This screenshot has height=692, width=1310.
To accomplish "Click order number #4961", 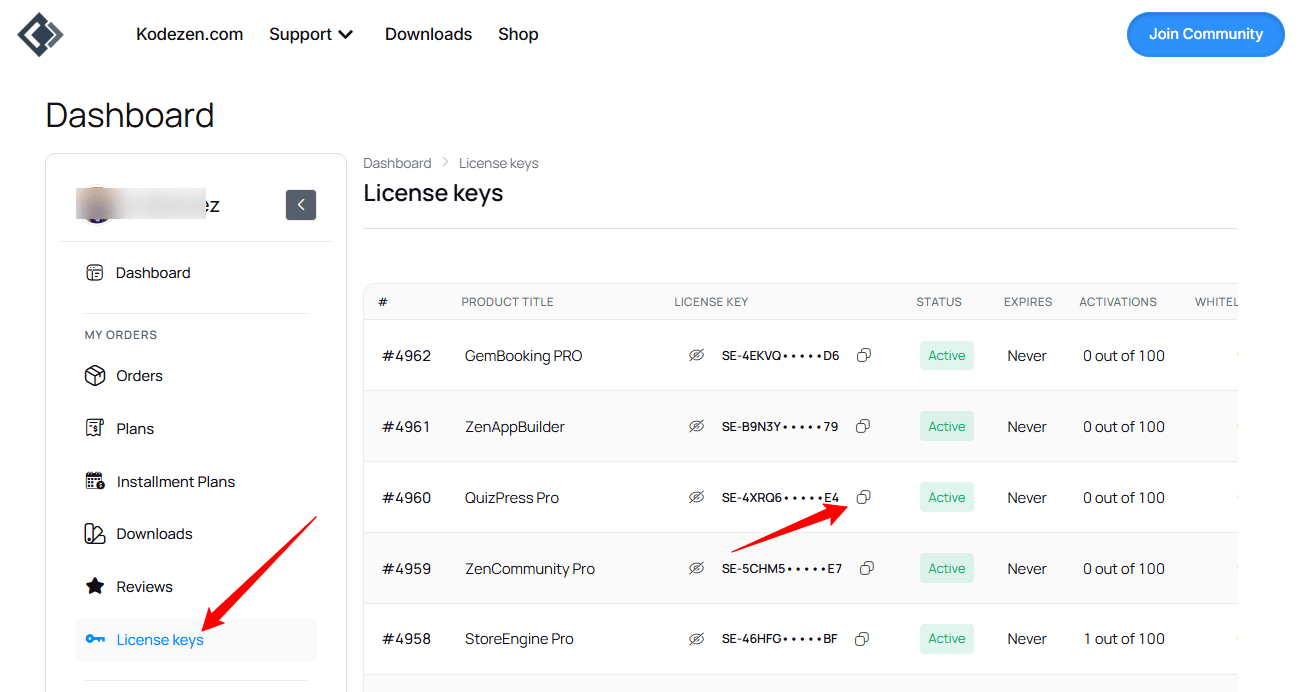I will tap(406, 426).
